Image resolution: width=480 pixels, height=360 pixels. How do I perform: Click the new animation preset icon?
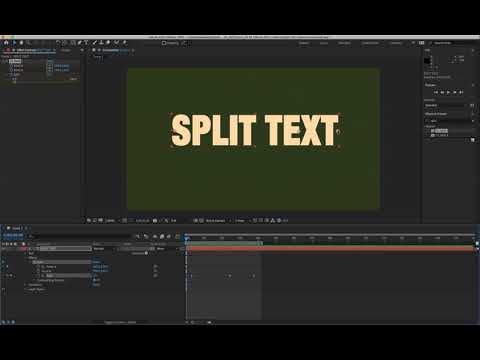point(472,140)
